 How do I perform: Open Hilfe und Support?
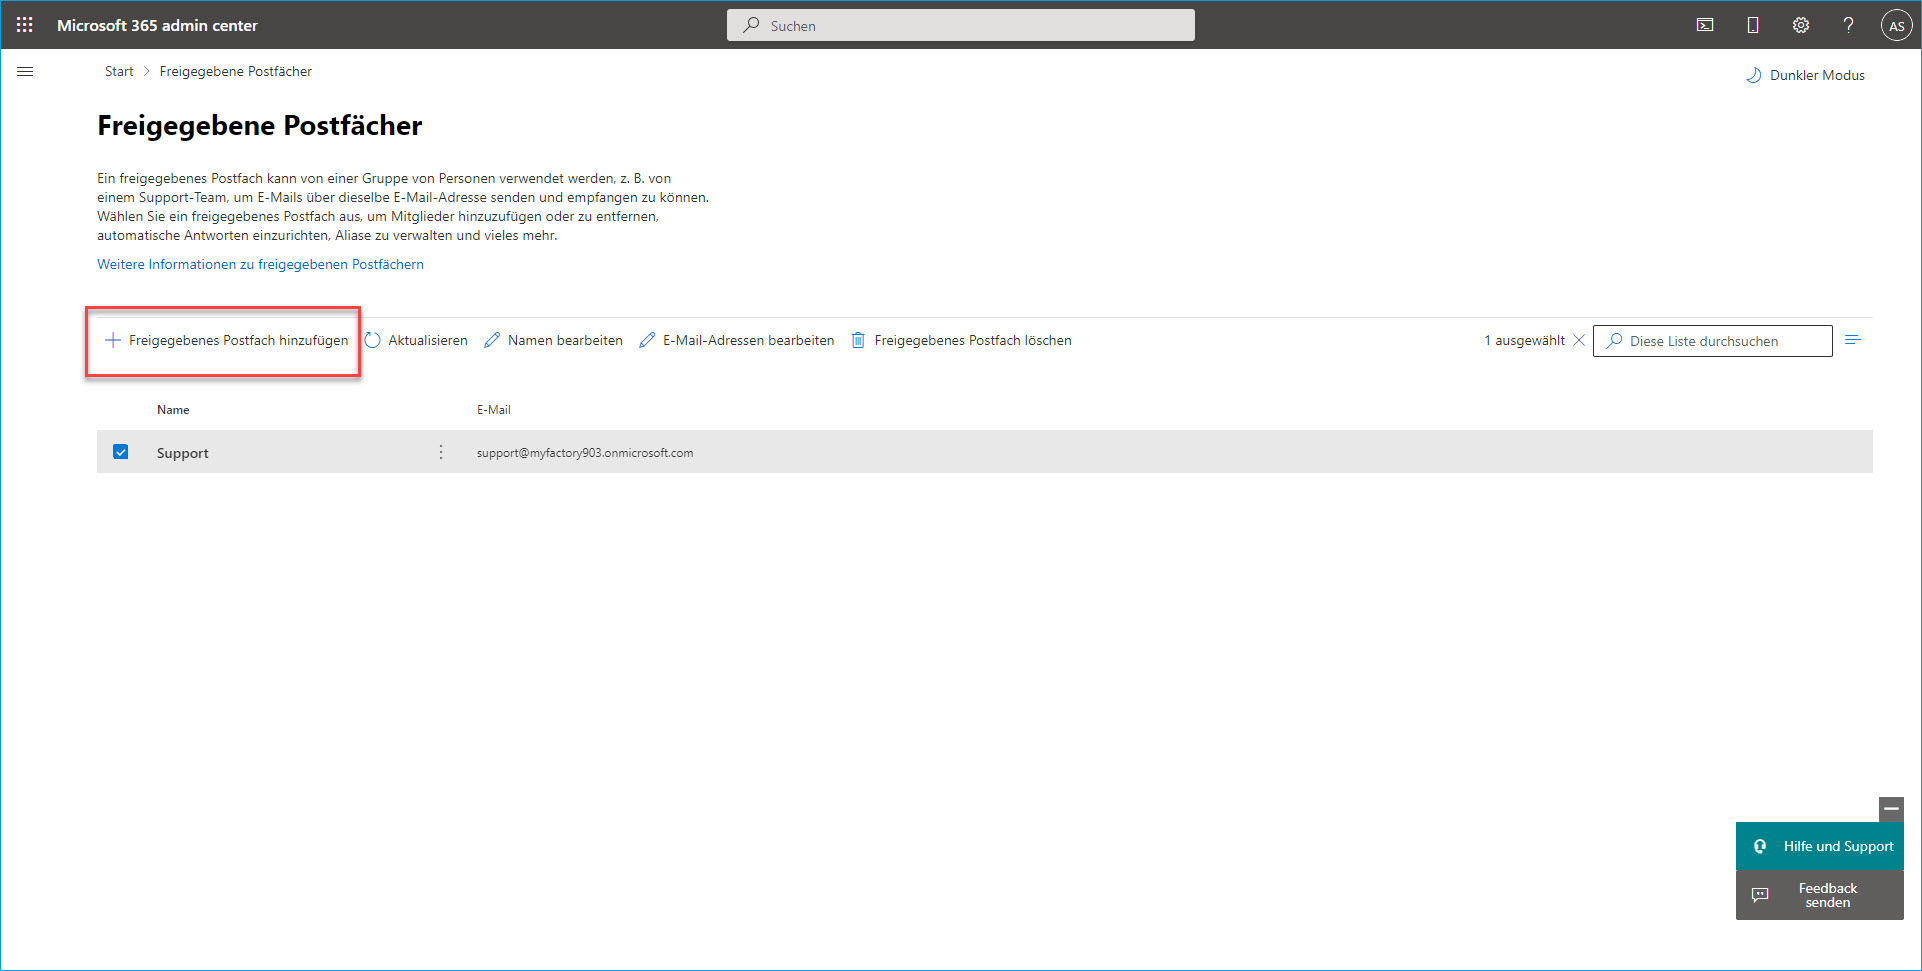pos(1820,846)
